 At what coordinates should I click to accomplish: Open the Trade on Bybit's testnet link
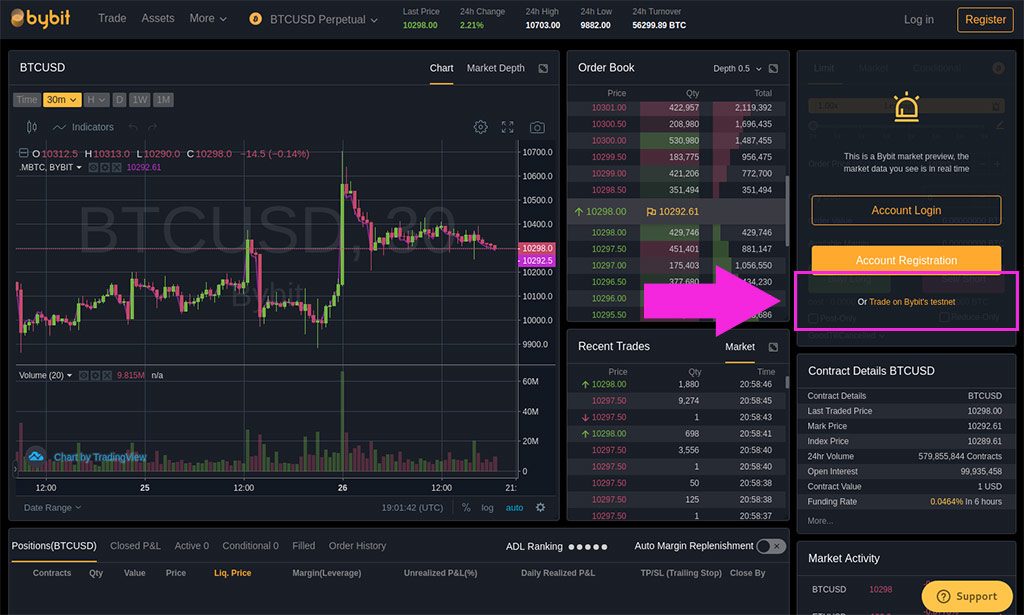coord(912,302)
